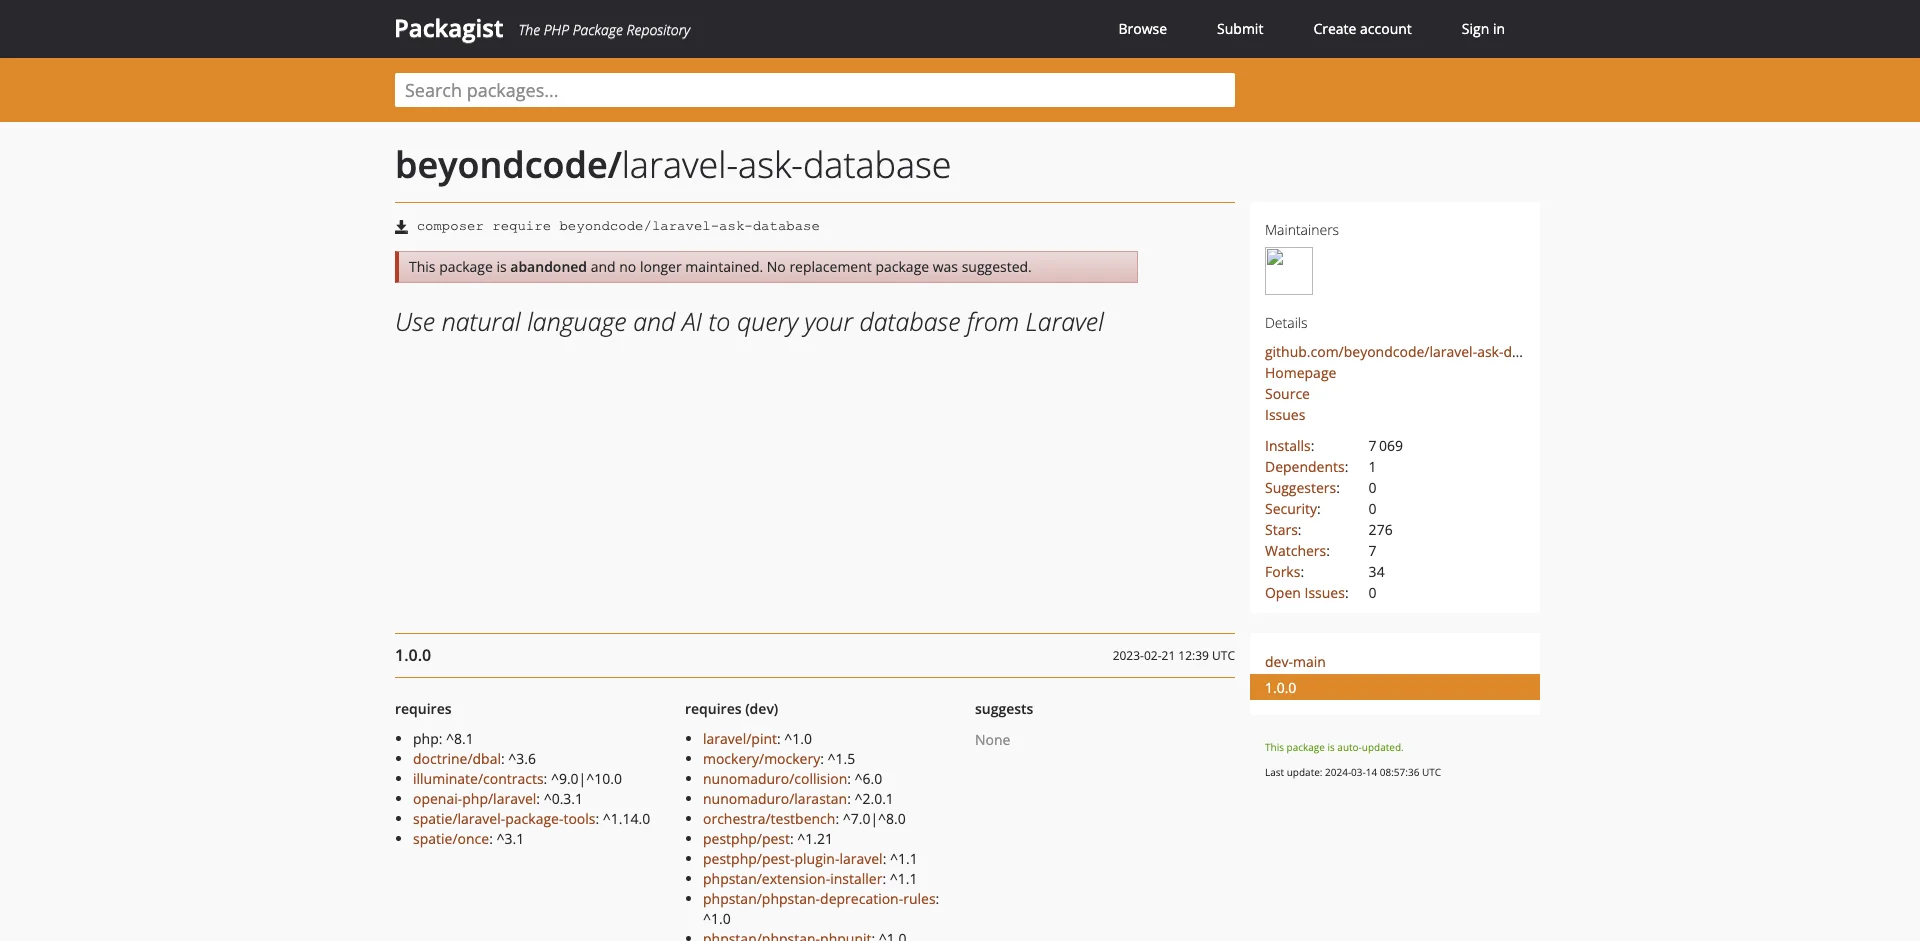Click the 1.0.0 version heading

coord(413,655)
